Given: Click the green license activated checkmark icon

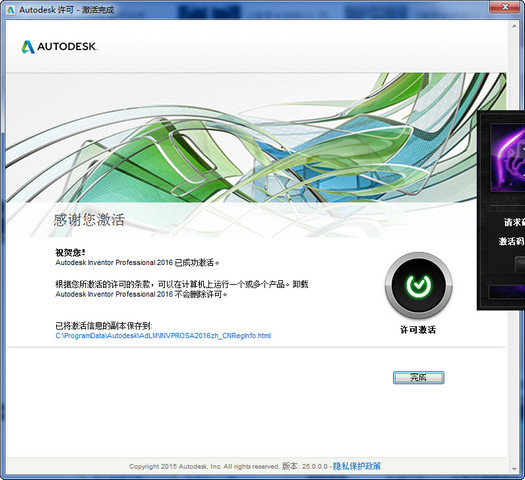Looking at the screenshot, I should click(419, 286).
